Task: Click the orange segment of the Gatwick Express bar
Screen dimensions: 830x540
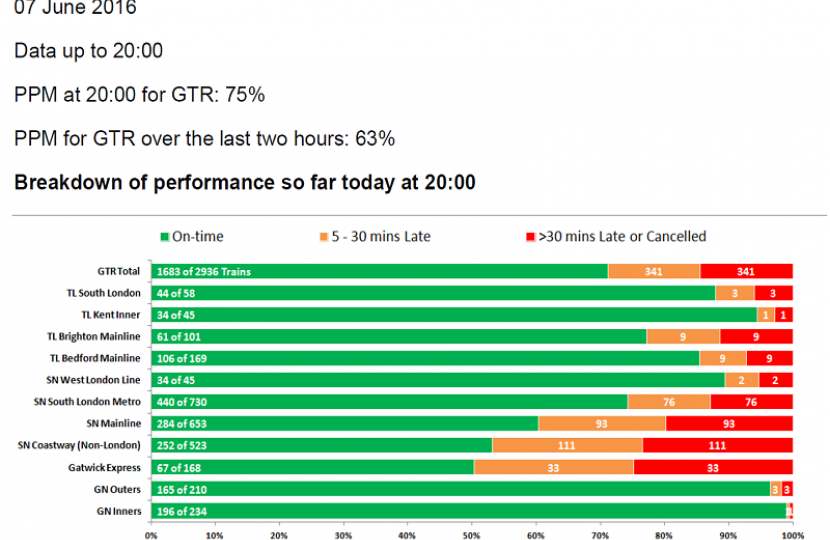Action: [553, 467]
